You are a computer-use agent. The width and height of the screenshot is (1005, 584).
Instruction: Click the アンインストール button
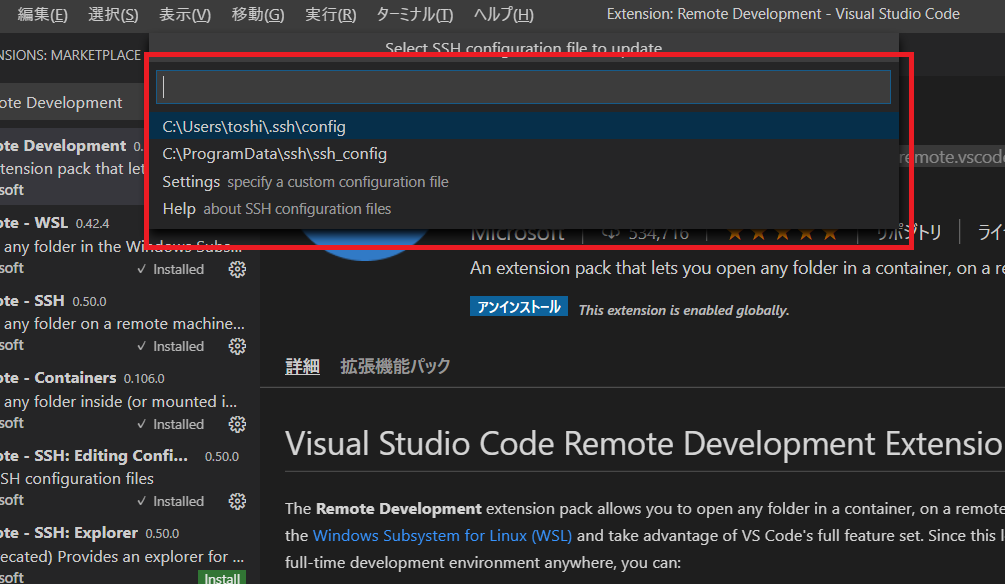coord(519,306)
